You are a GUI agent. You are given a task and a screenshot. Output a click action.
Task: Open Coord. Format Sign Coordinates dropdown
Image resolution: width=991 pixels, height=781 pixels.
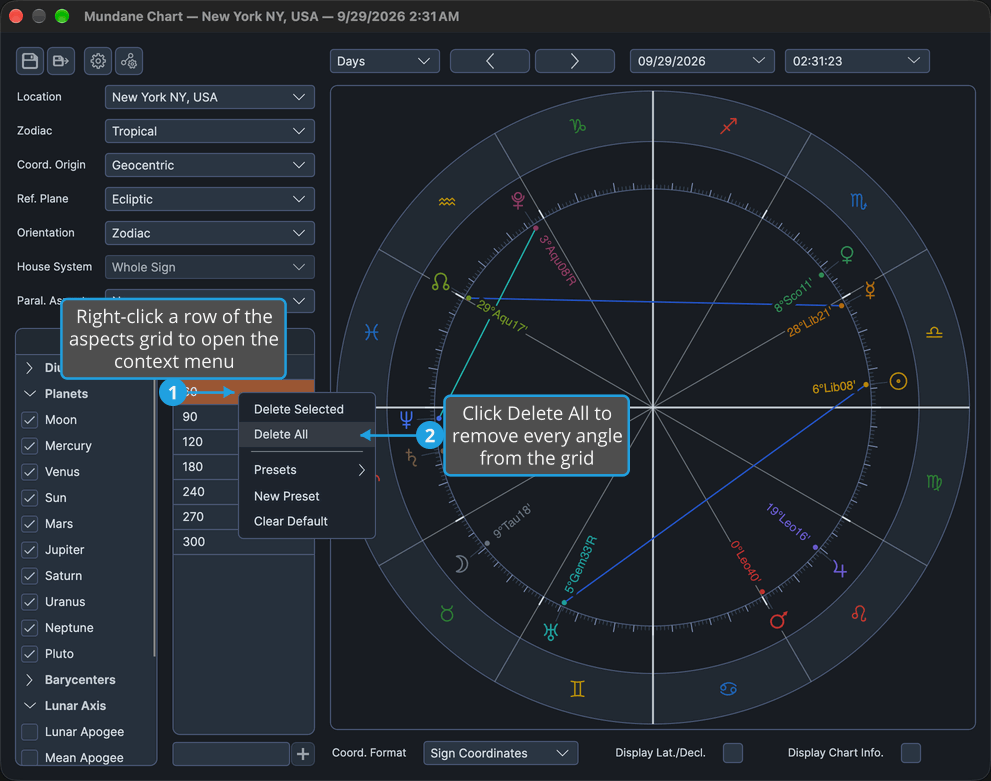pos(500,753)
